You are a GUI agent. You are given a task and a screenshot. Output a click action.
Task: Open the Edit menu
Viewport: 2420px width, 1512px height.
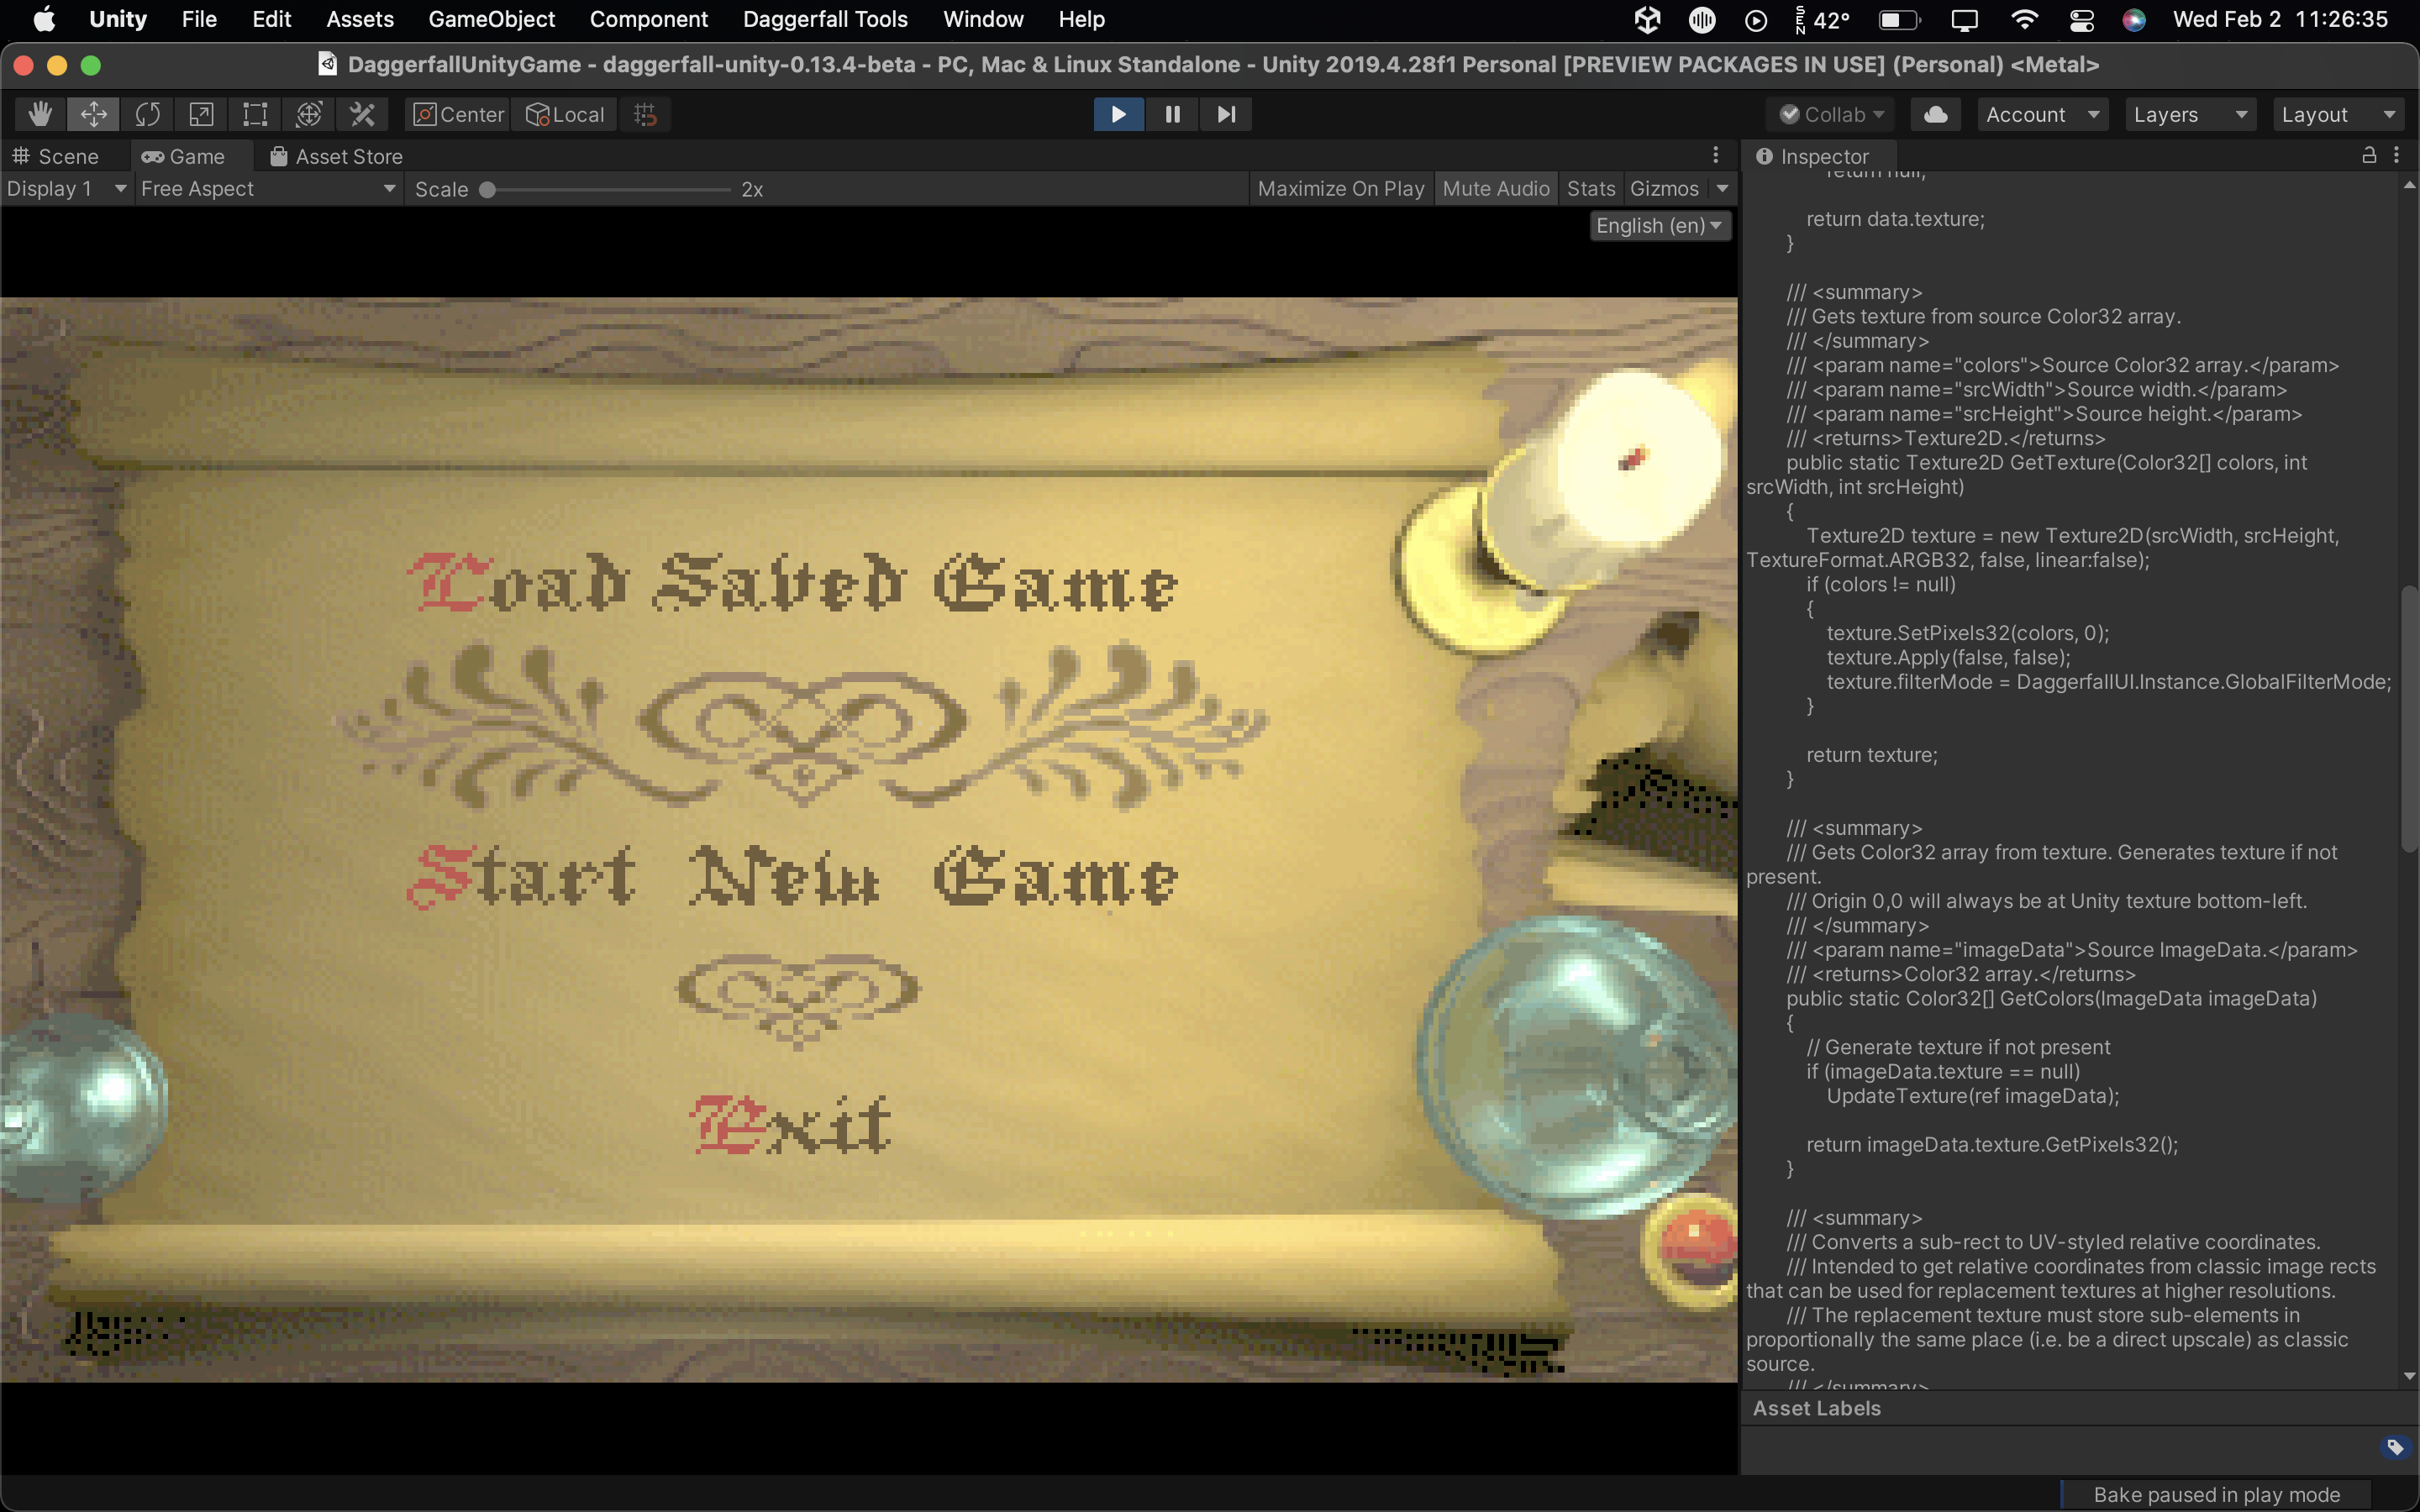coord(271,19)
